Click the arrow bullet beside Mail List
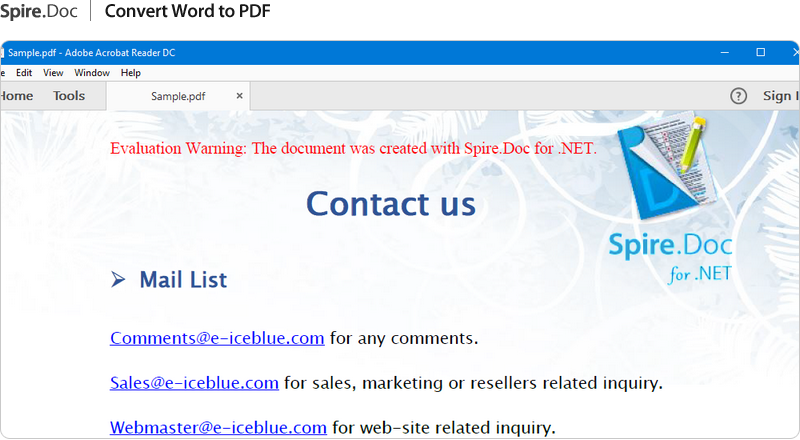Screen dimensions: 800x440 pos(119,280)
